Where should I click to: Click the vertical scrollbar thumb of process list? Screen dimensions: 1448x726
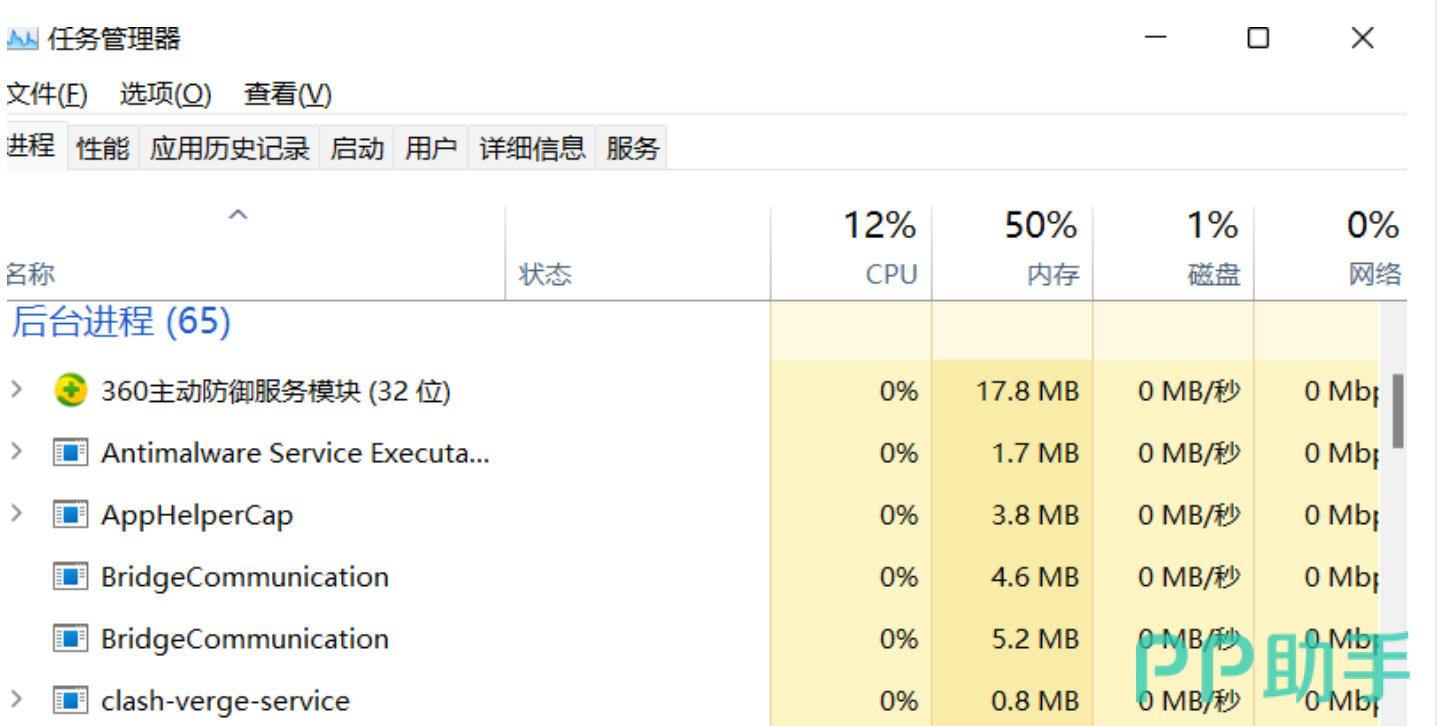(x=1399, y=411)
